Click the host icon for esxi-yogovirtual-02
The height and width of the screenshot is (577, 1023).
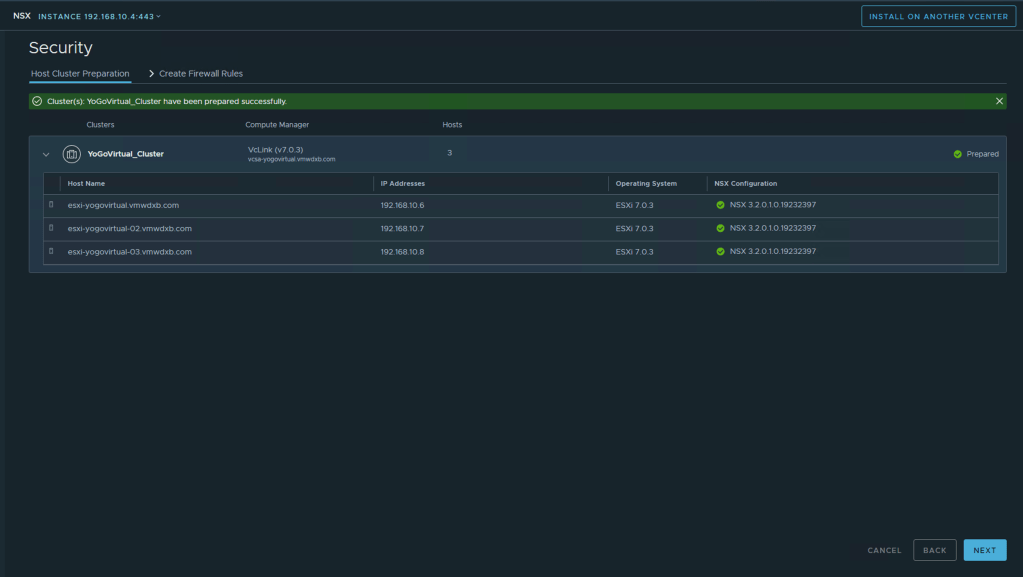[52, 228]
